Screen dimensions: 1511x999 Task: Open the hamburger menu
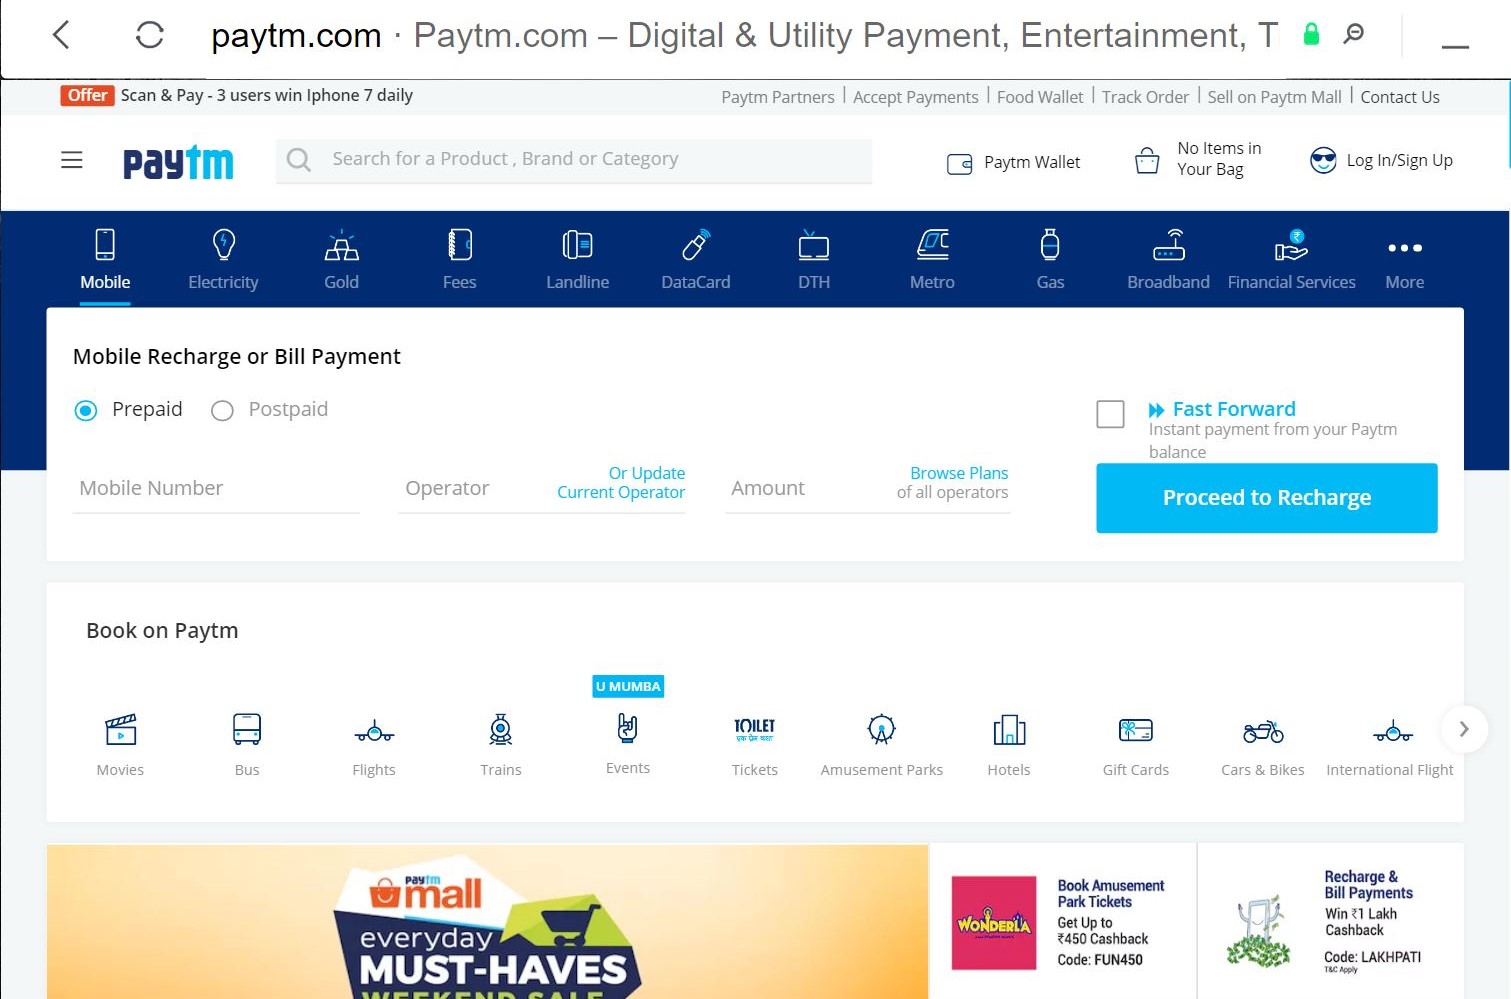[71, 159]
